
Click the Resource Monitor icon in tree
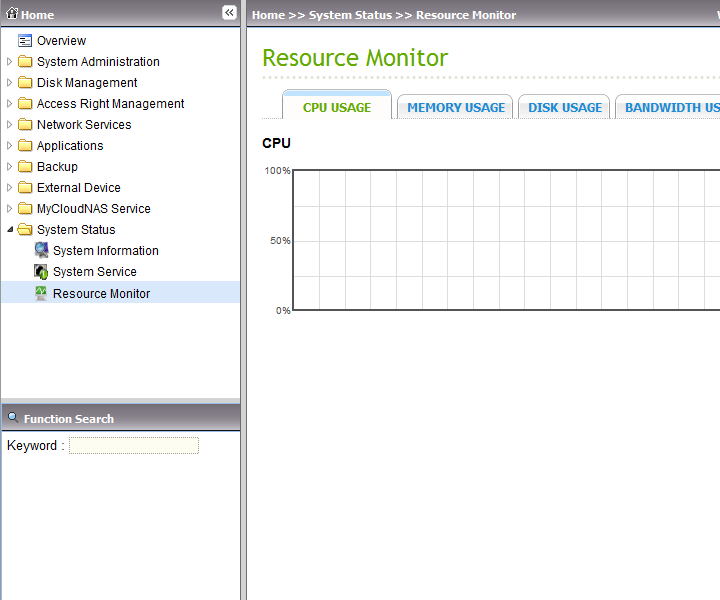pyautogui.click(x=41, y=293)
